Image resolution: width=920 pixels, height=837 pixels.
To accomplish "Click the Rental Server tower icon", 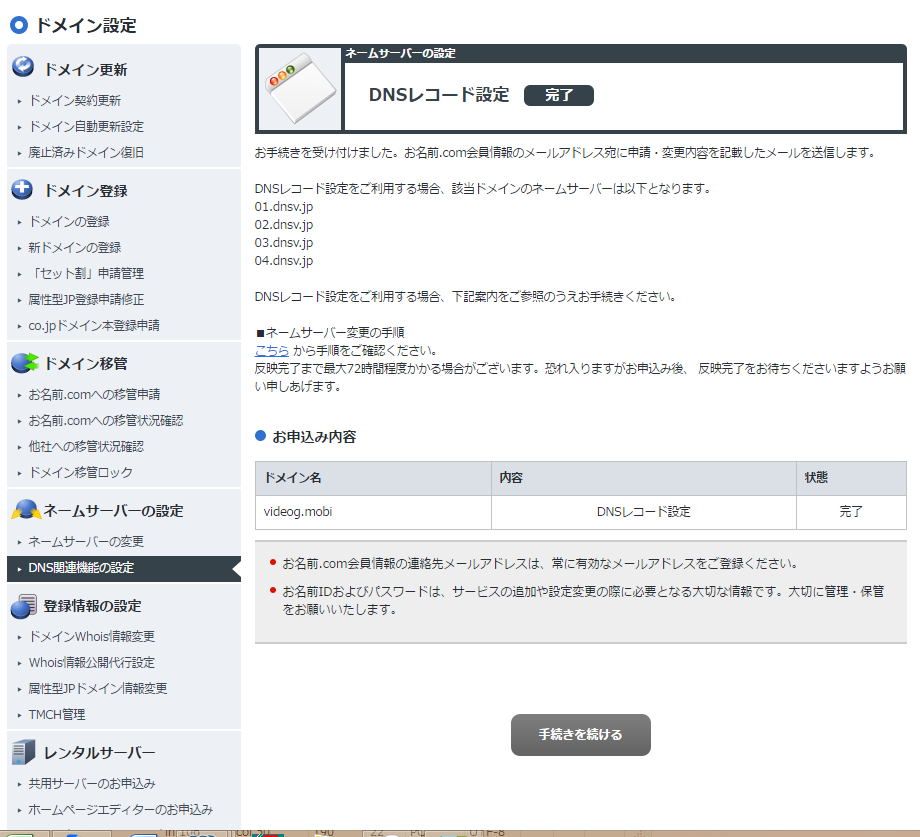I will pyautogui.click(x=23, y=752).
